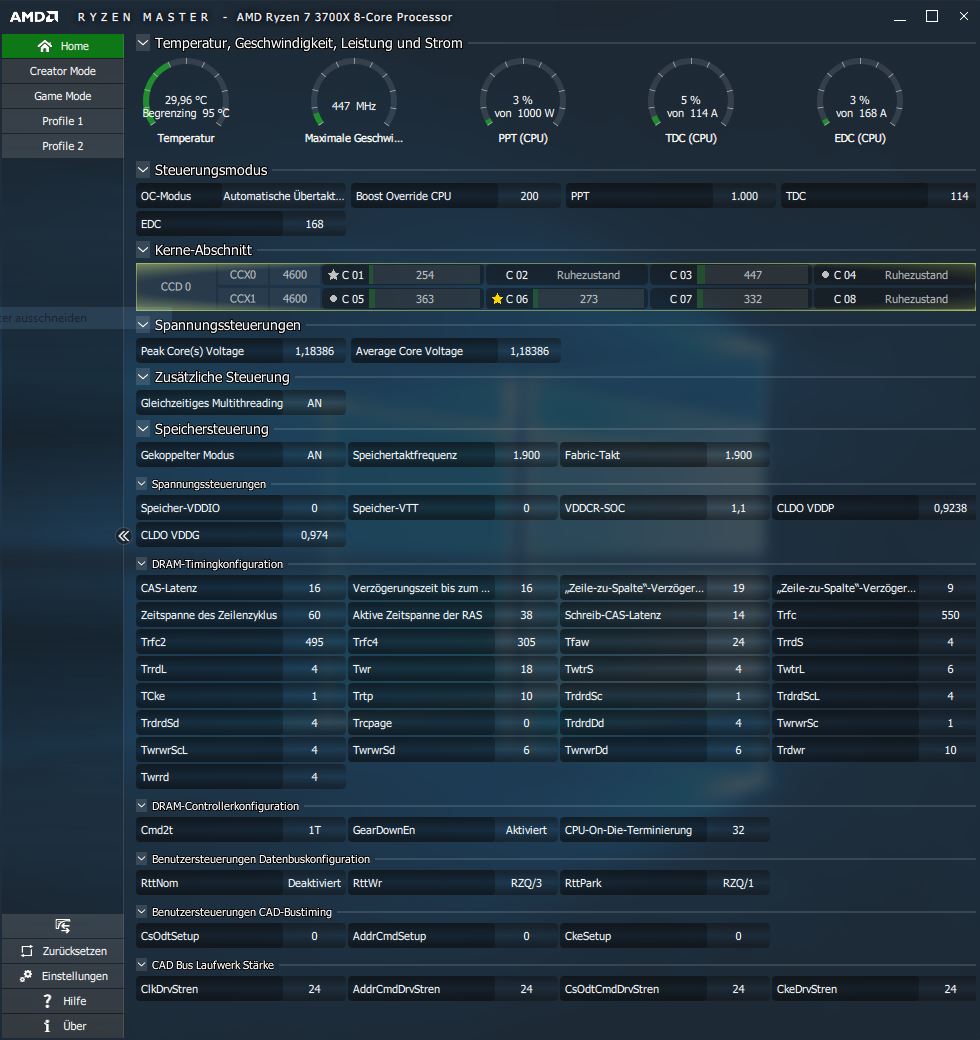The width and height of the screenshot is (980, 1040).
Task: Click the PPT value 1.000 field
Action: pos(744,196)
